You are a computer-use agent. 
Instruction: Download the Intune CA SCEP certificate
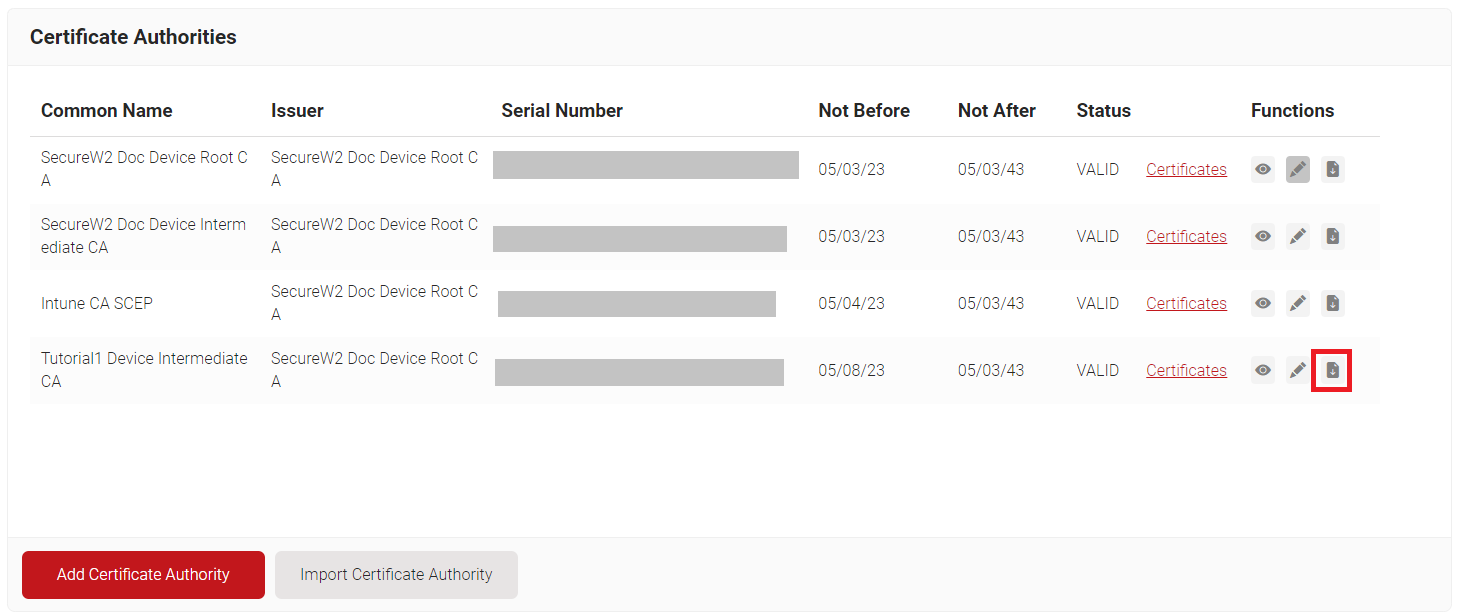tap(1332, 304)
